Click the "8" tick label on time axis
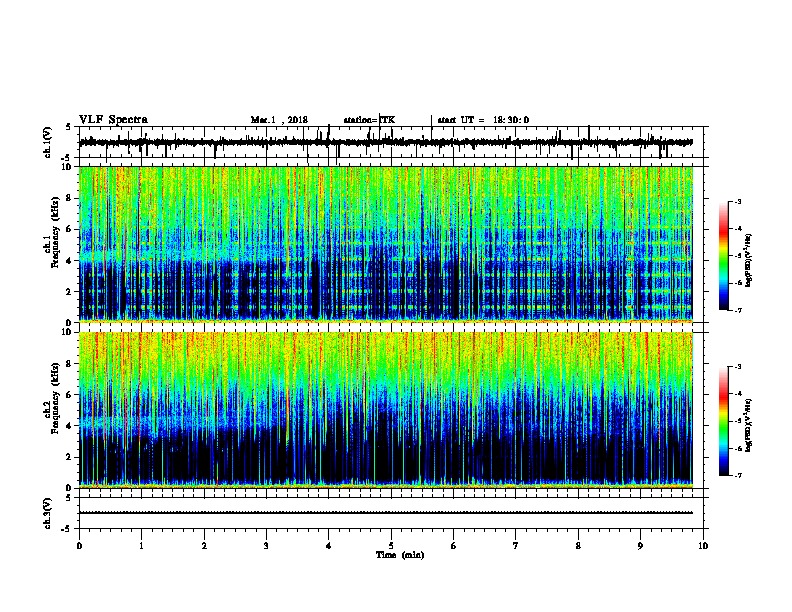 tap(578, 546)
